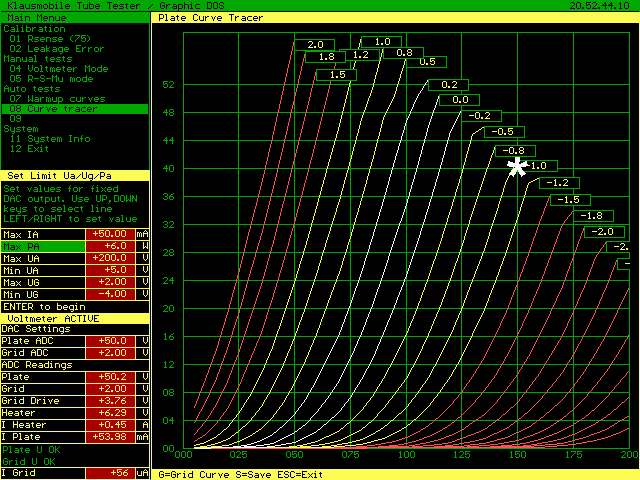Click the white asterisk cursor marker
This screenshot has width=640, height=480.
coord(517,167)
